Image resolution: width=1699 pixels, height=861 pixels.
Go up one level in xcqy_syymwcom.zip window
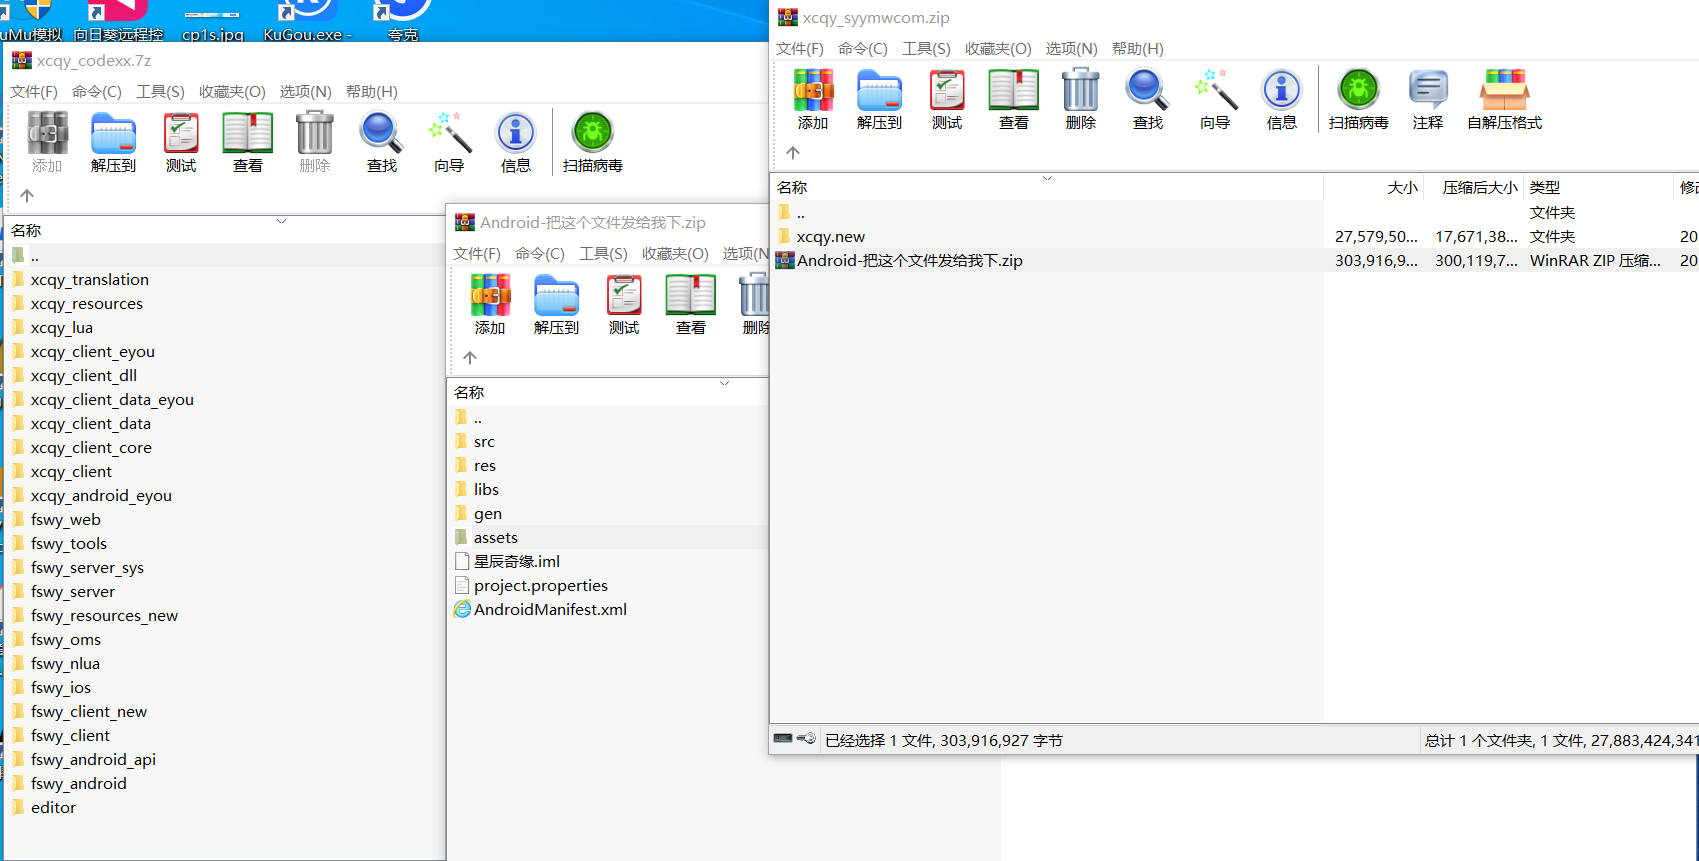(793, 153)
